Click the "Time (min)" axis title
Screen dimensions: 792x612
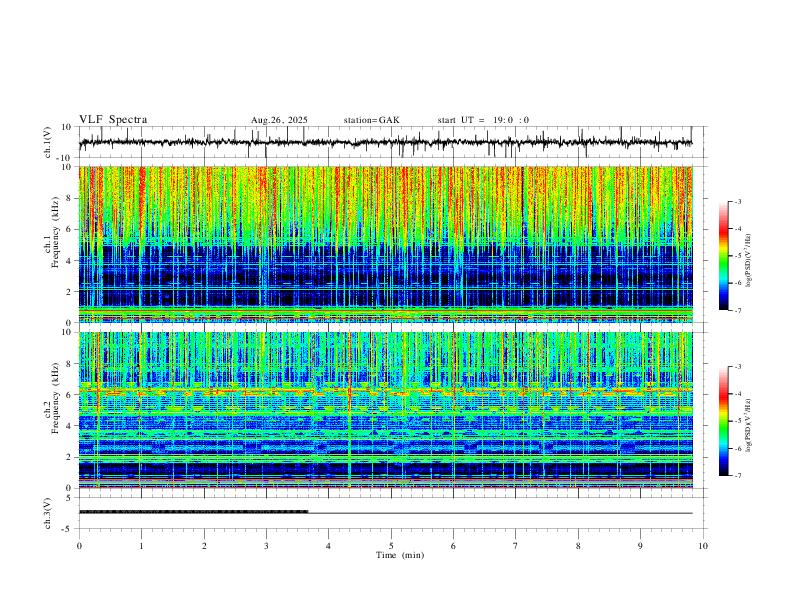[400, 555]
